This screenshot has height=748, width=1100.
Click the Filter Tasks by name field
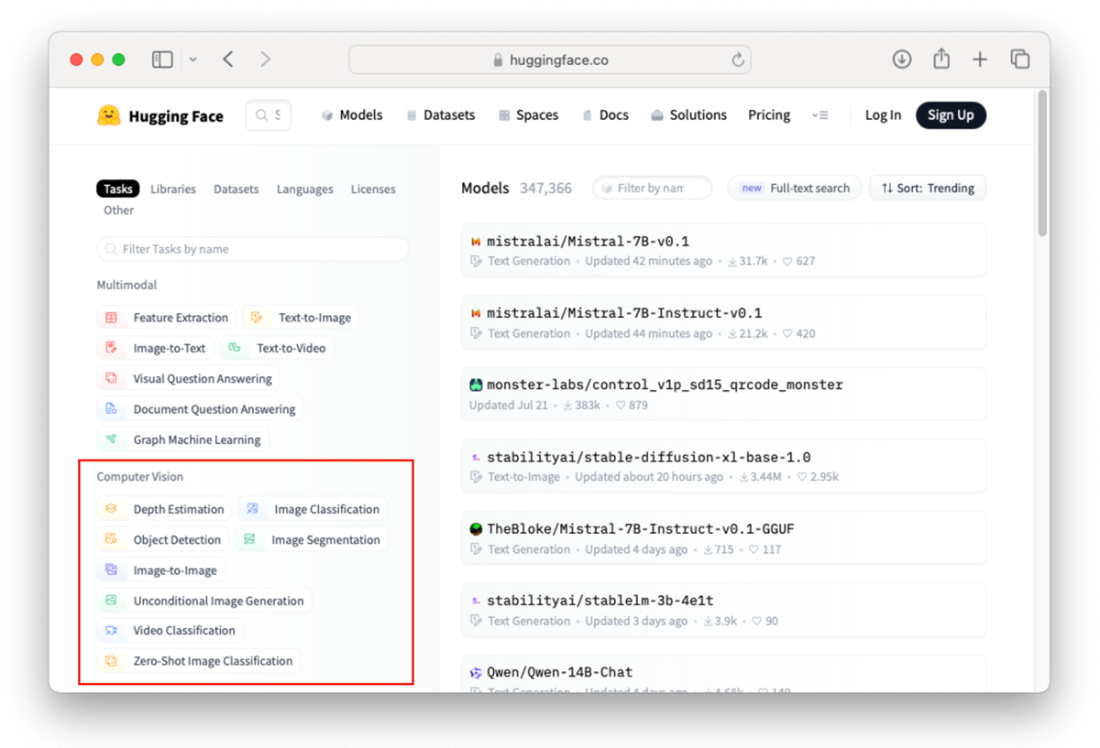pos(253,249)
